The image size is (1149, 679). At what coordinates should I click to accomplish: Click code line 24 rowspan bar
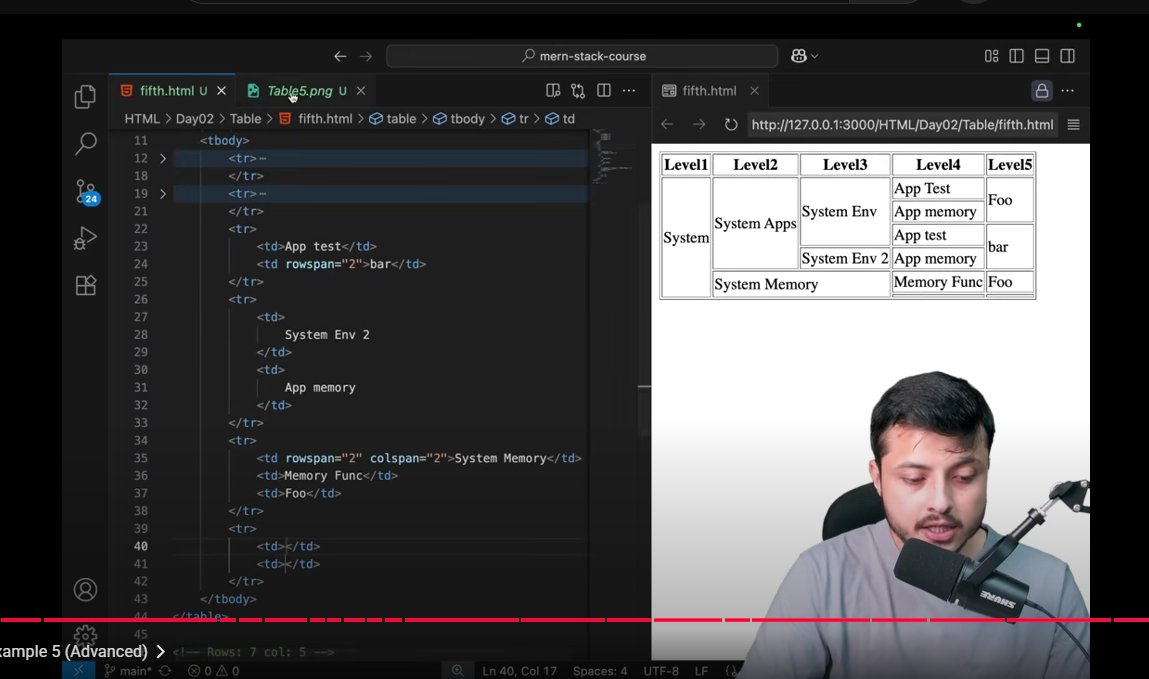(341, 264)
